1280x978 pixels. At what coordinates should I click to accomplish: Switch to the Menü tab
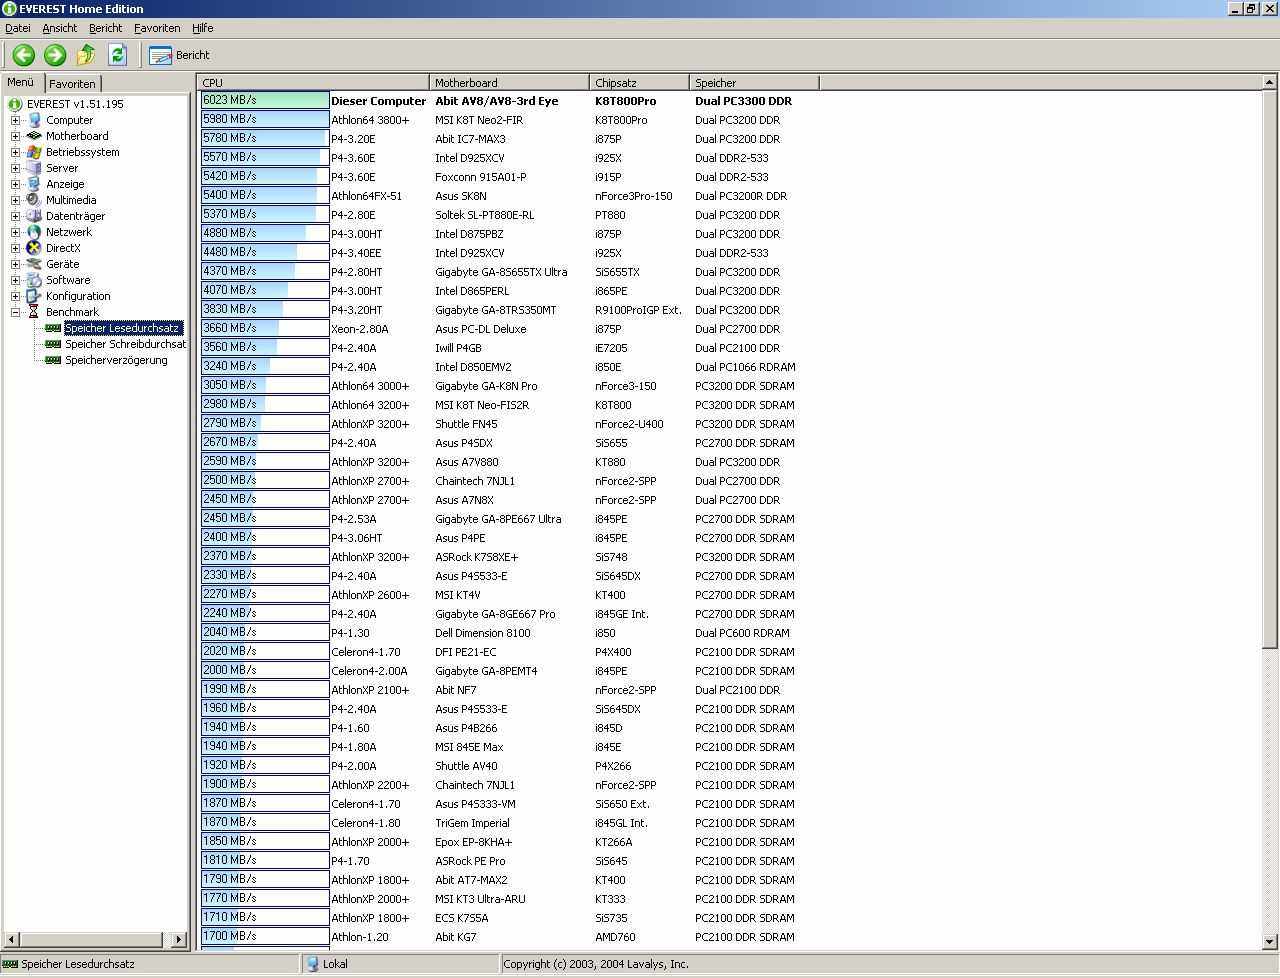point(21,82)
